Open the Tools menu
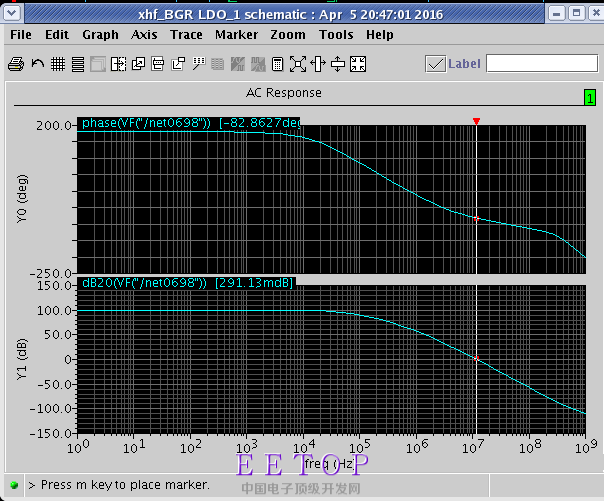 point(336,35)
